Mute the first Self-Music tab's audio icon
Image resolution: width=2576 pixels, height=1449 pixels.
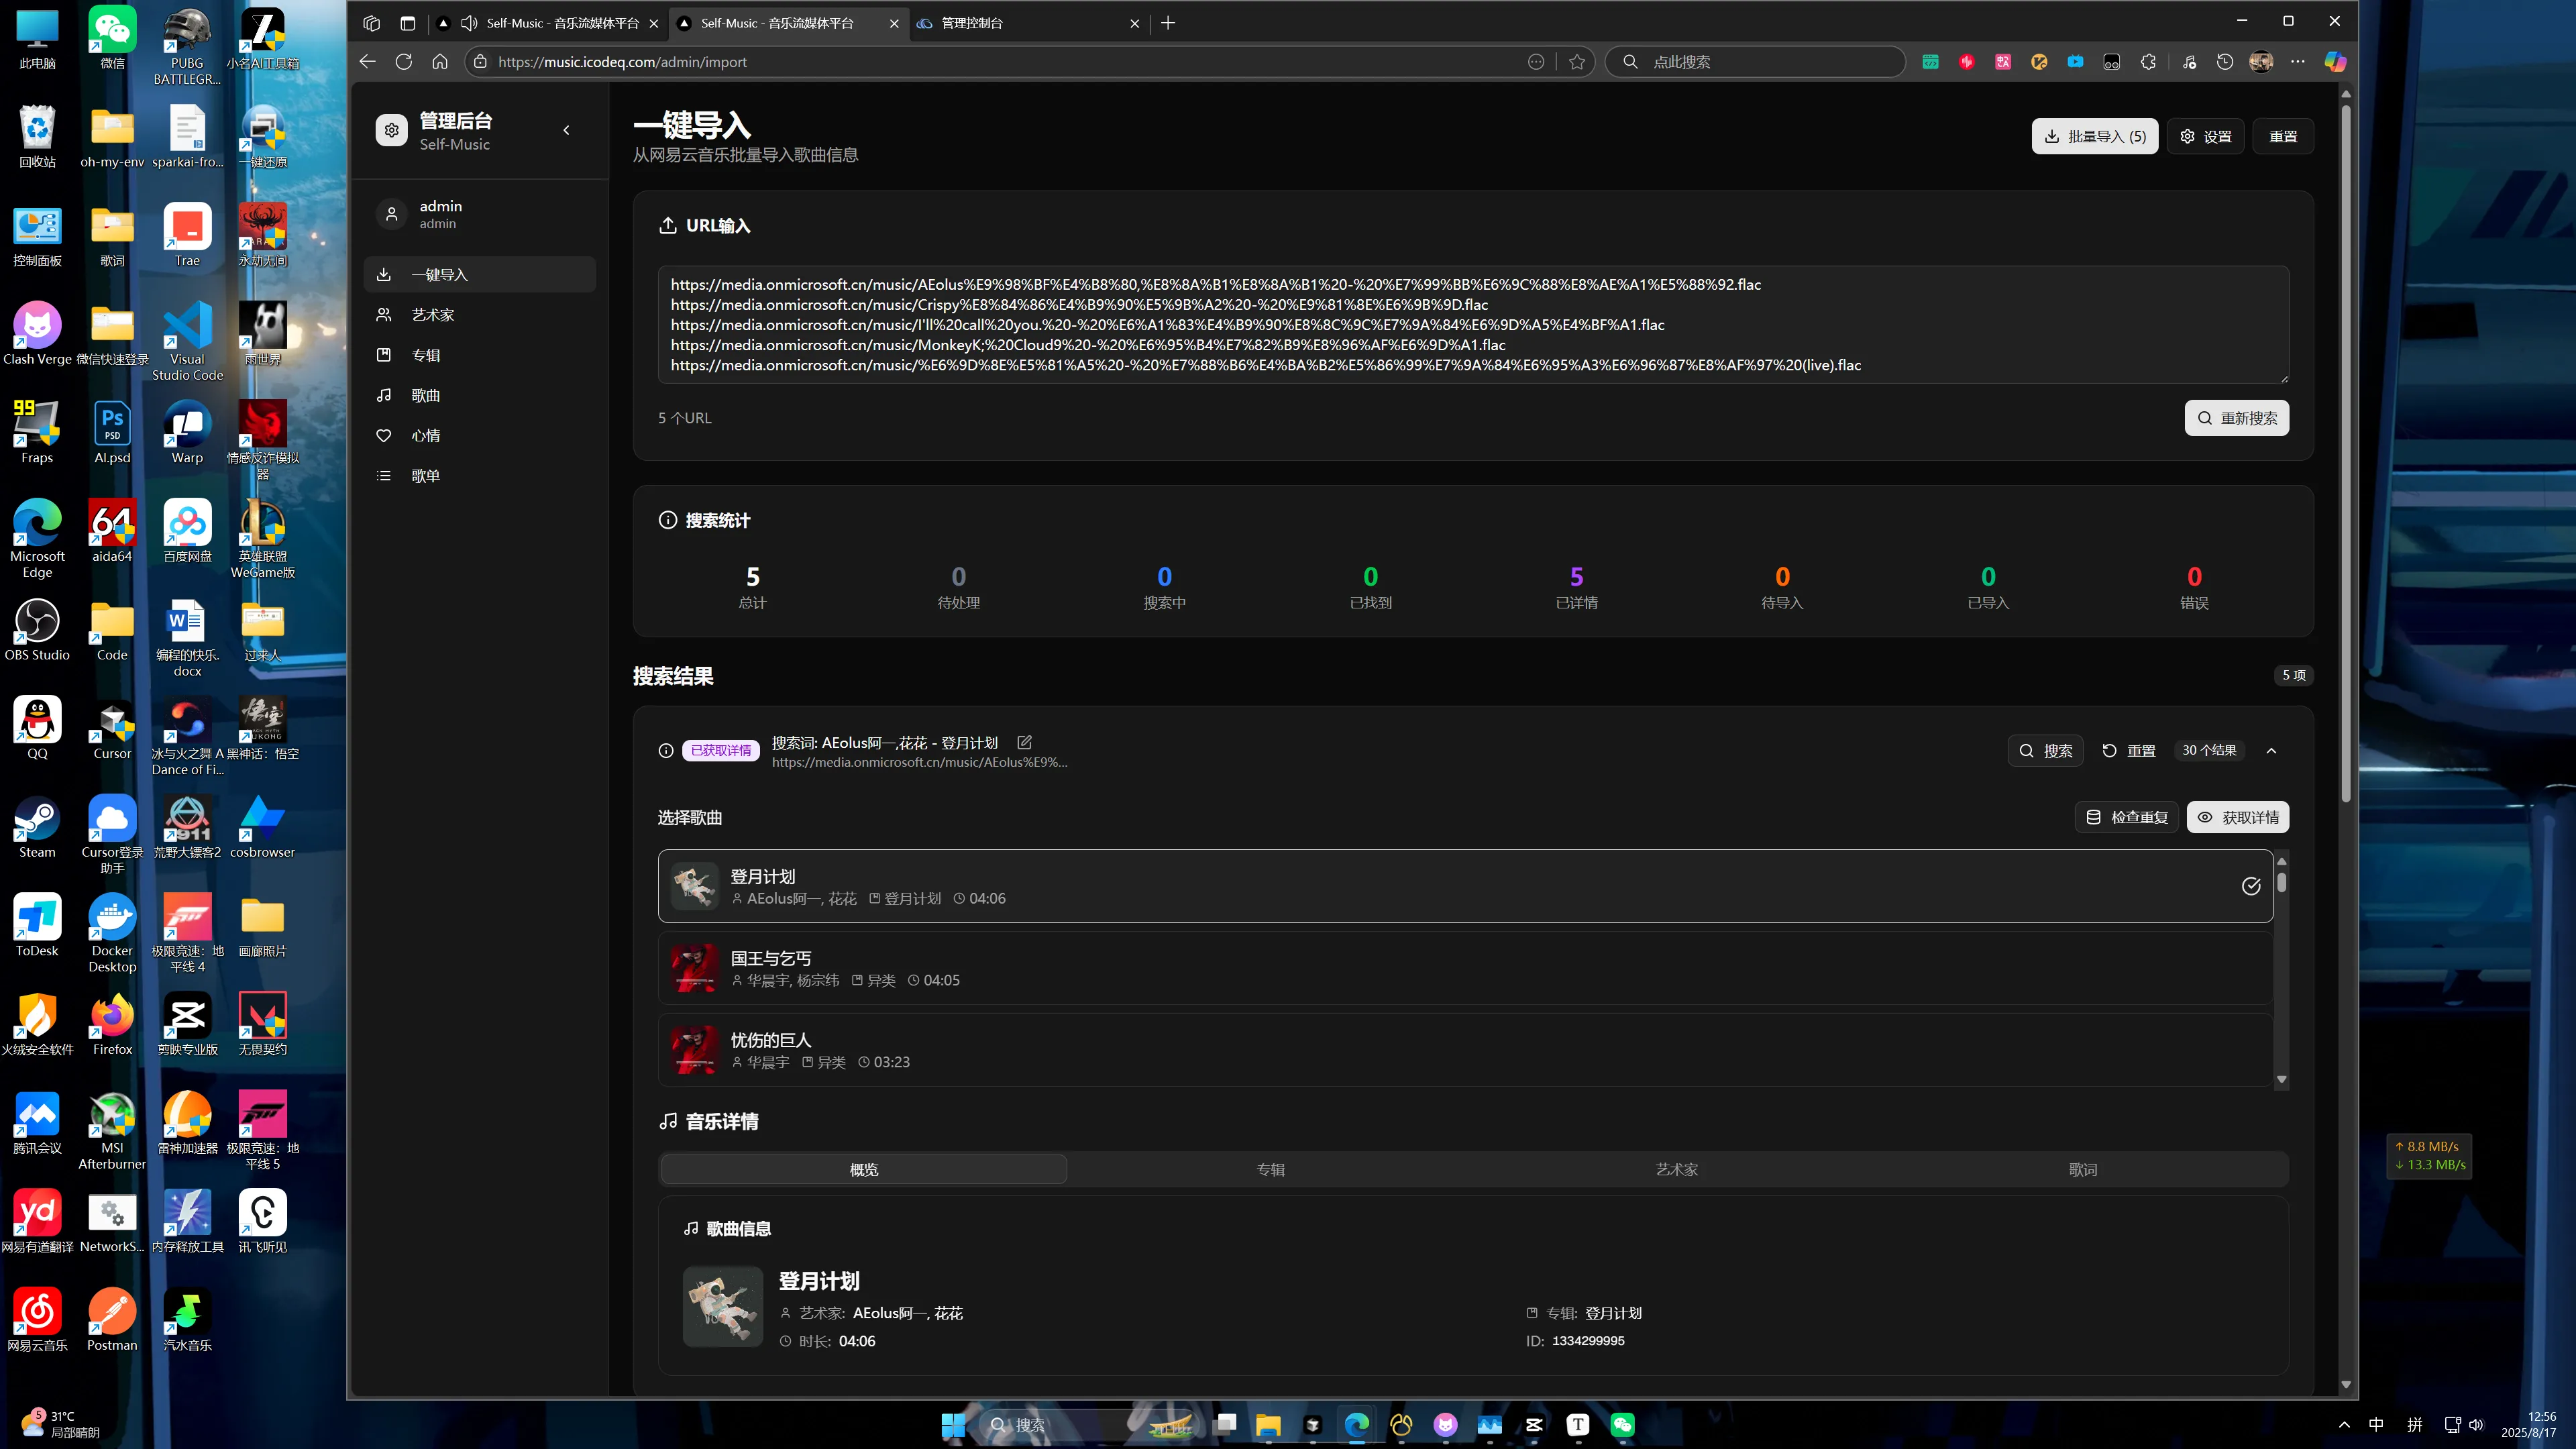(469, 23)
